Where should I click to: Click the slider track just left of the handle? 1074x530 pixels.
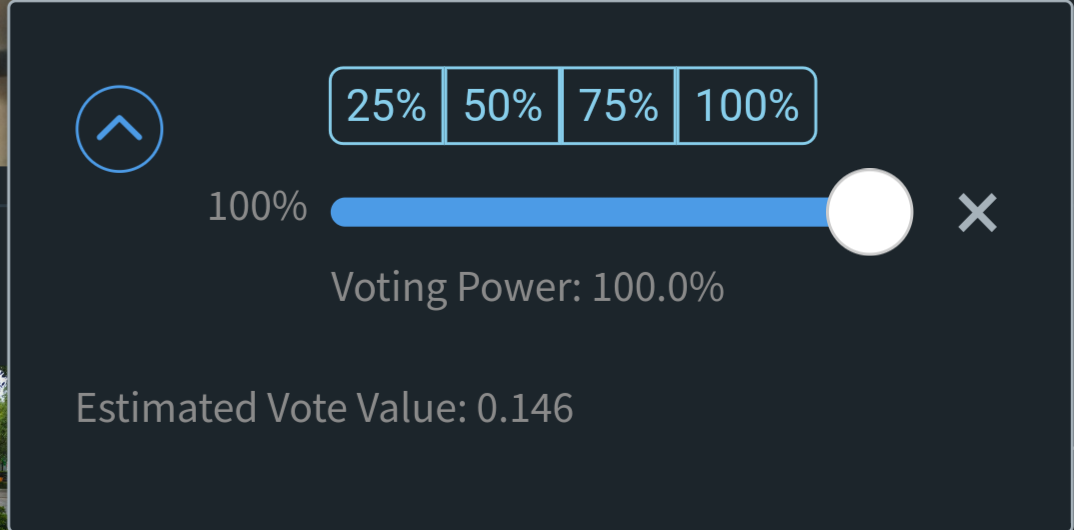(805, 212)
